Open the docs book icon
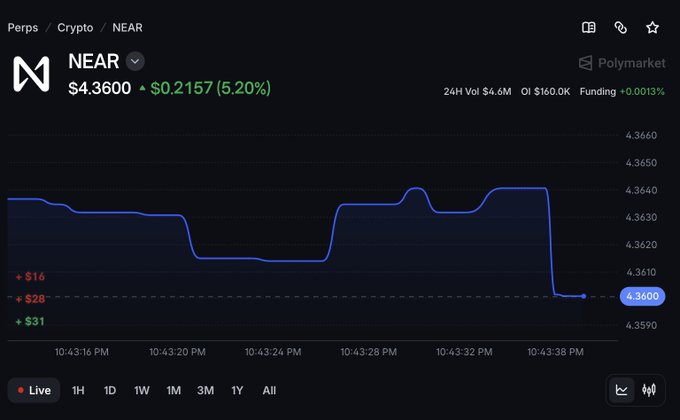Image resolution: width=680 pixels, height=420 pixels. (588, 28)
